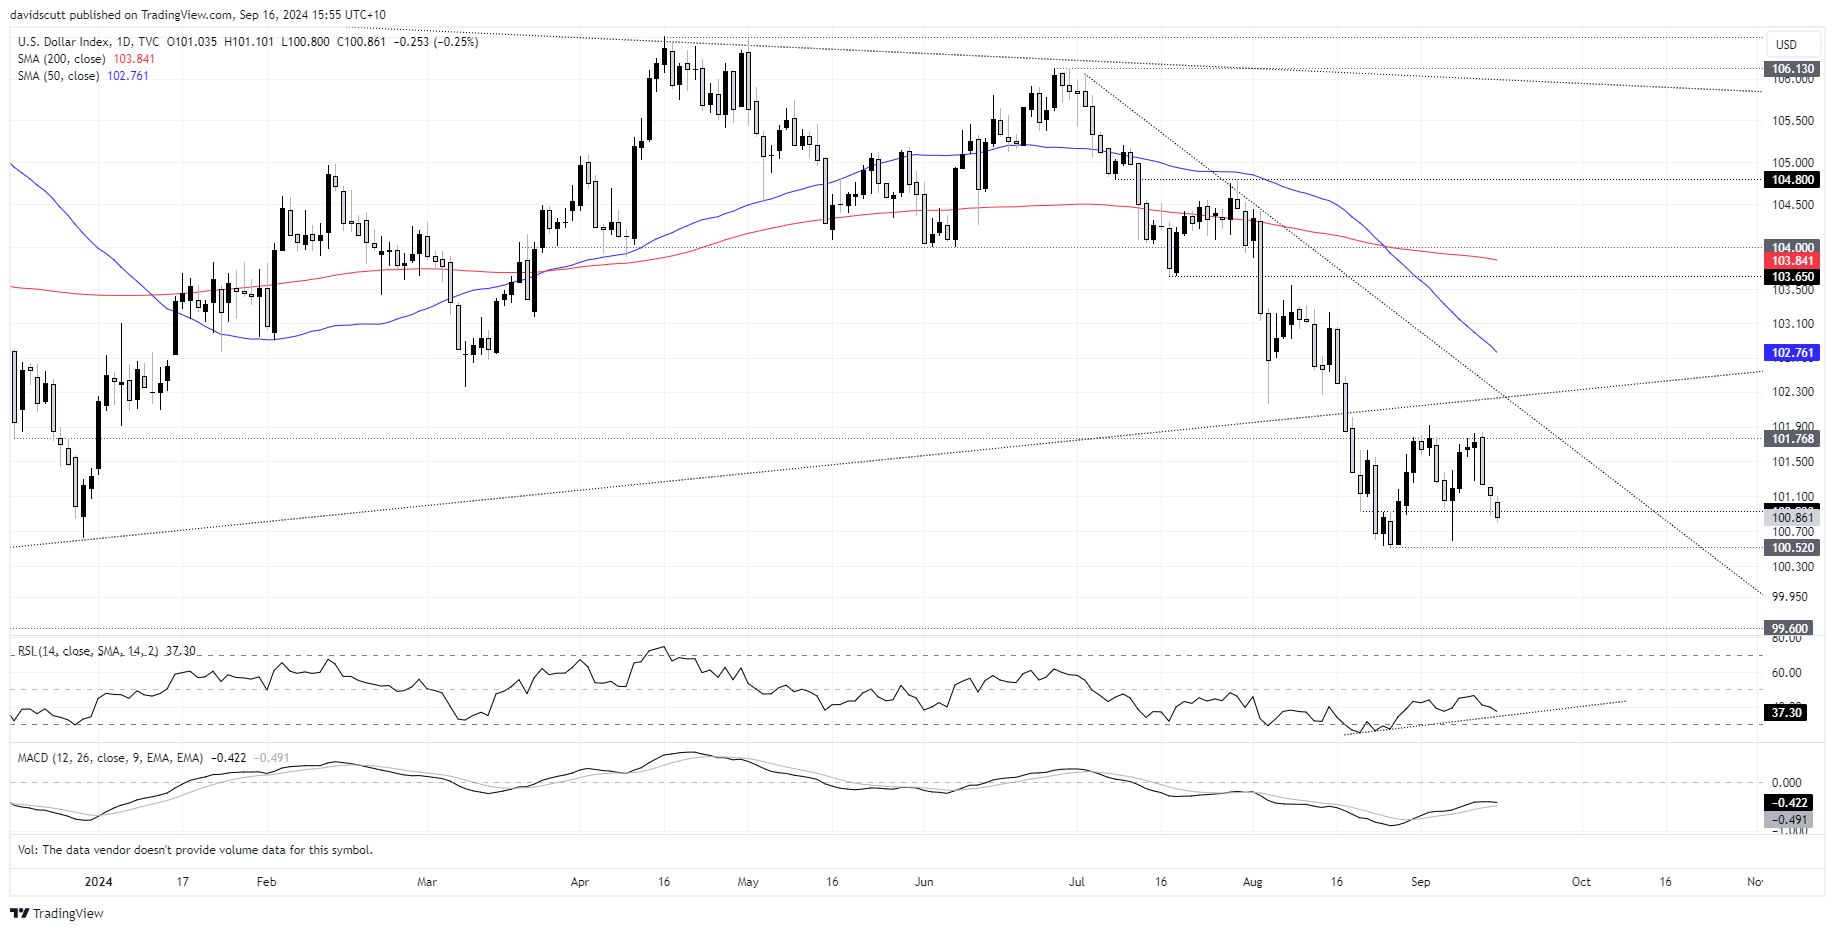
Task: Click the 2024 label on time axis
Action: 98,882
